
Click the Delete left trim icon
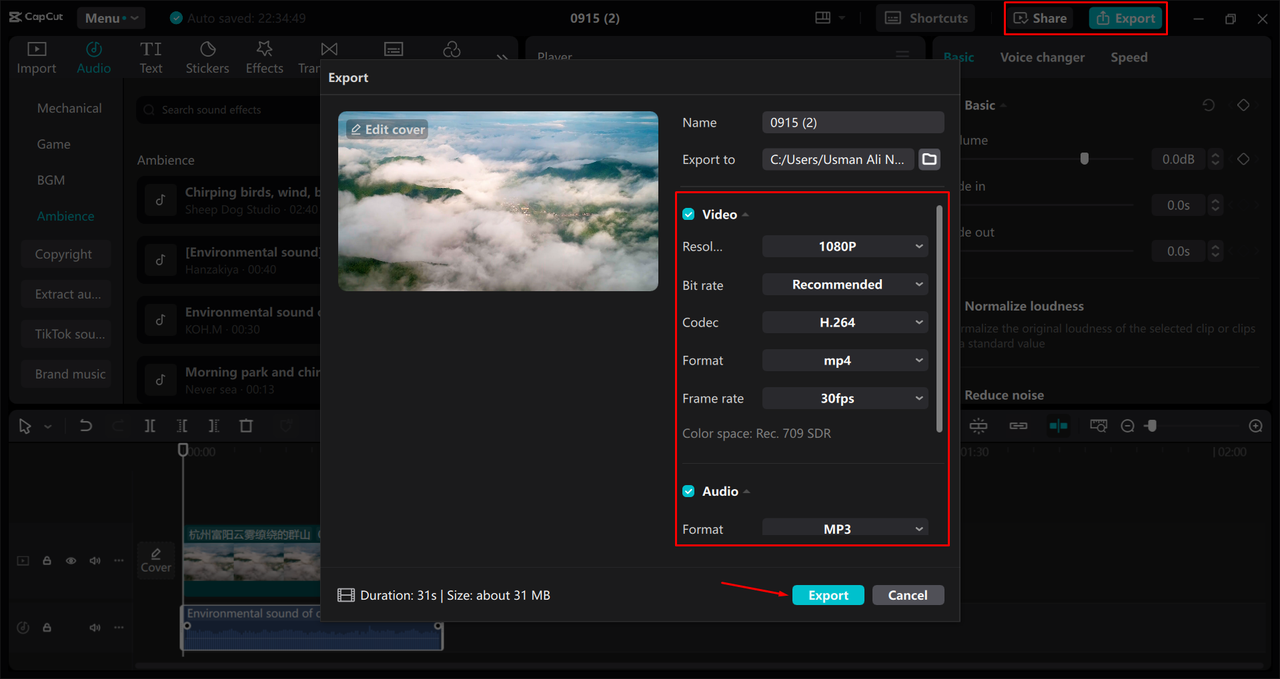coord(182,426)
